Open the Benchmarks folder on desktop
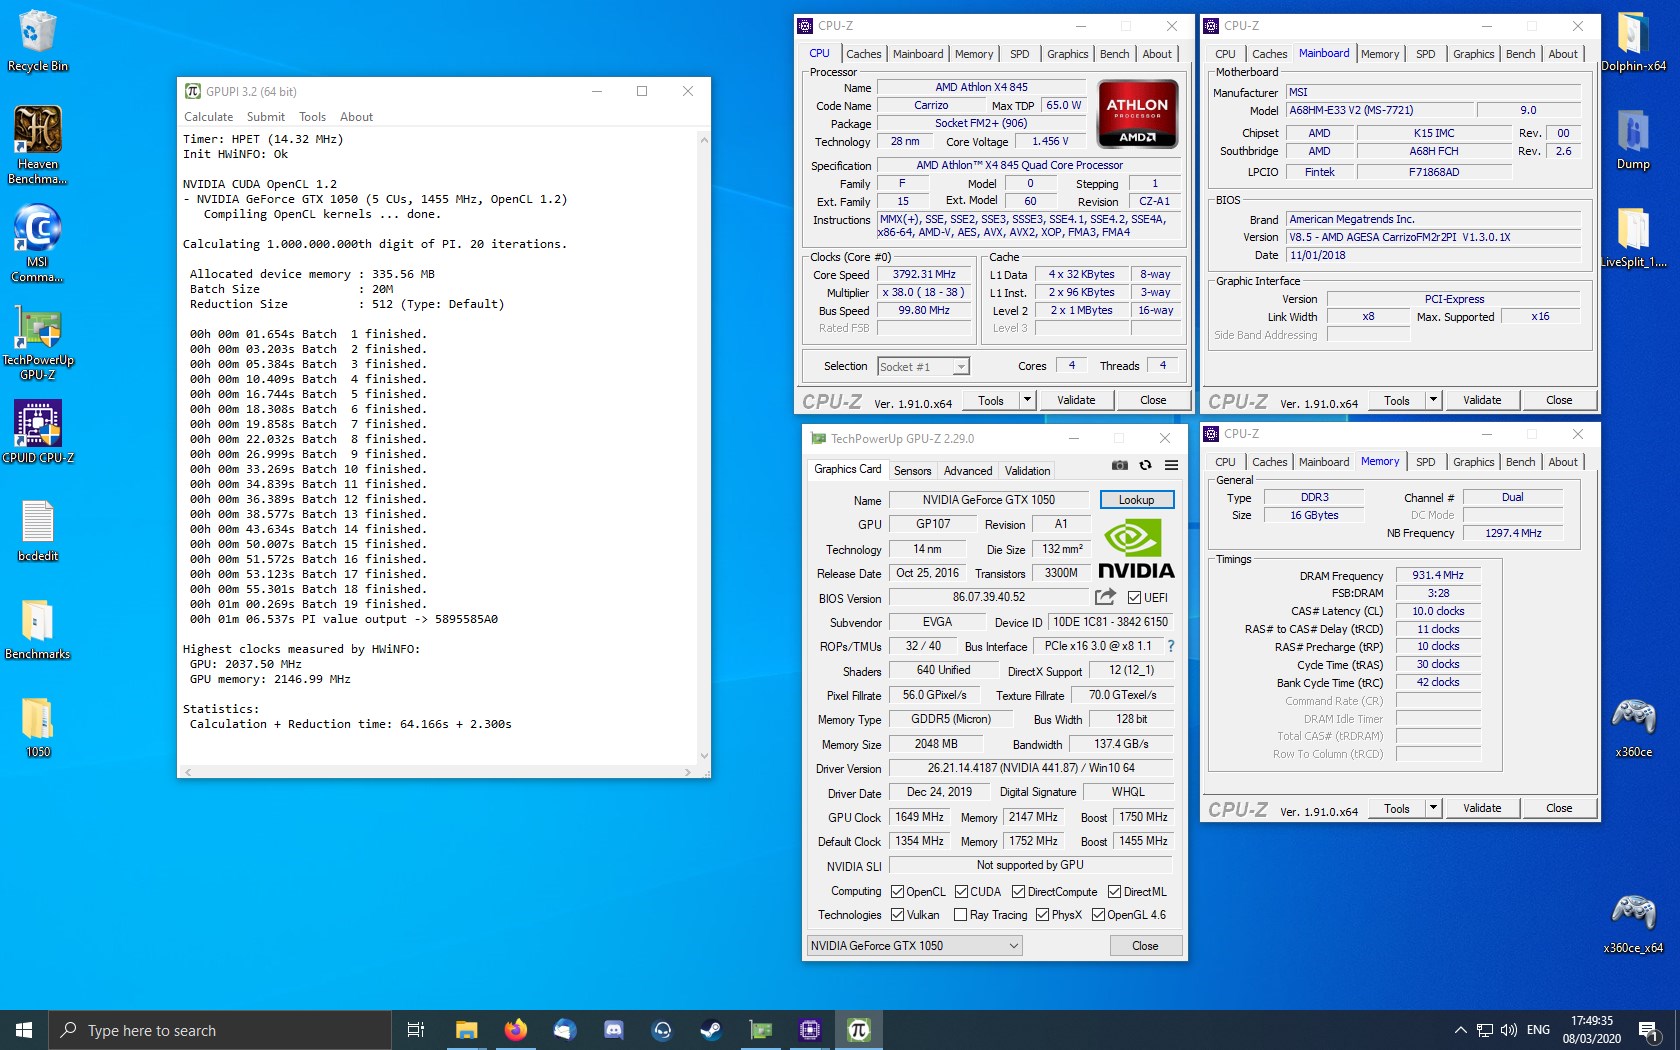Image resolution: width=1680 pixels, height=1050 pixels. pos(37,628)
